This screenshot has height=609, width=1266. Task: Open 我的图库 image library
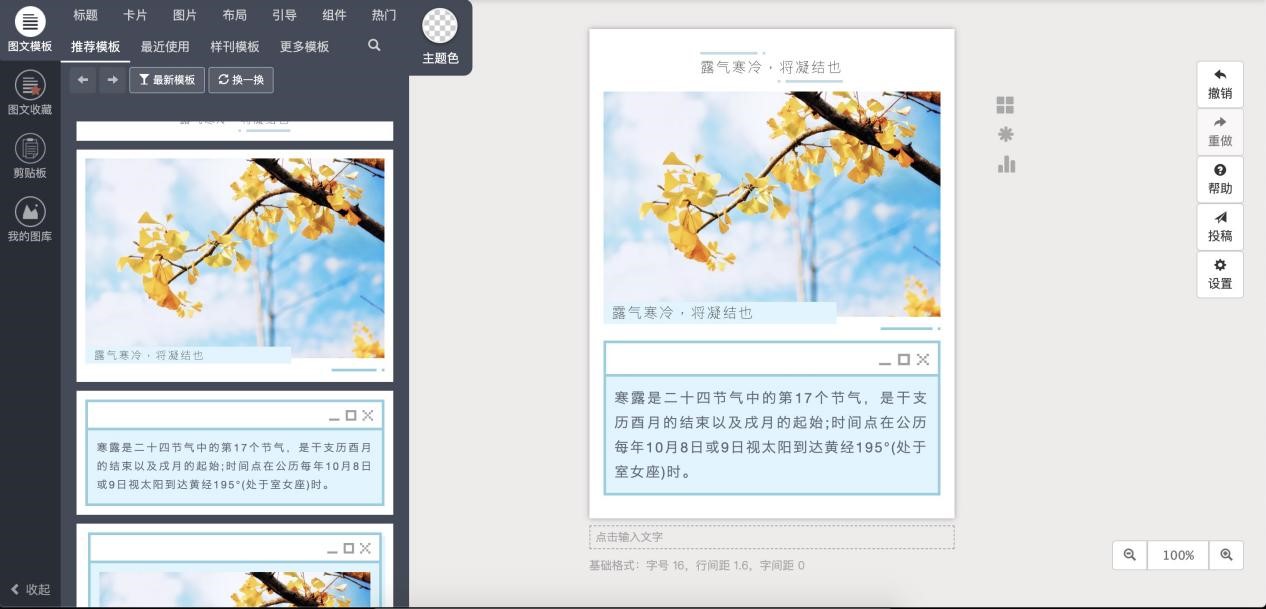click(x=30, y=219)
